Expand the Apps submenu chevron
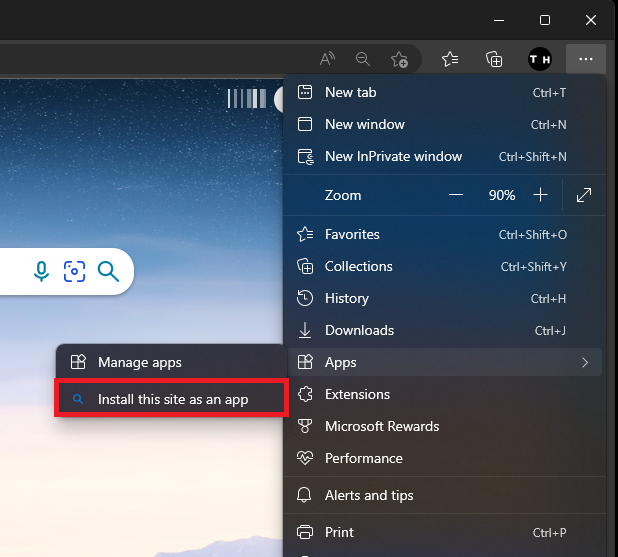This screenshot has width=618, height=557. (x=585, y=362)
